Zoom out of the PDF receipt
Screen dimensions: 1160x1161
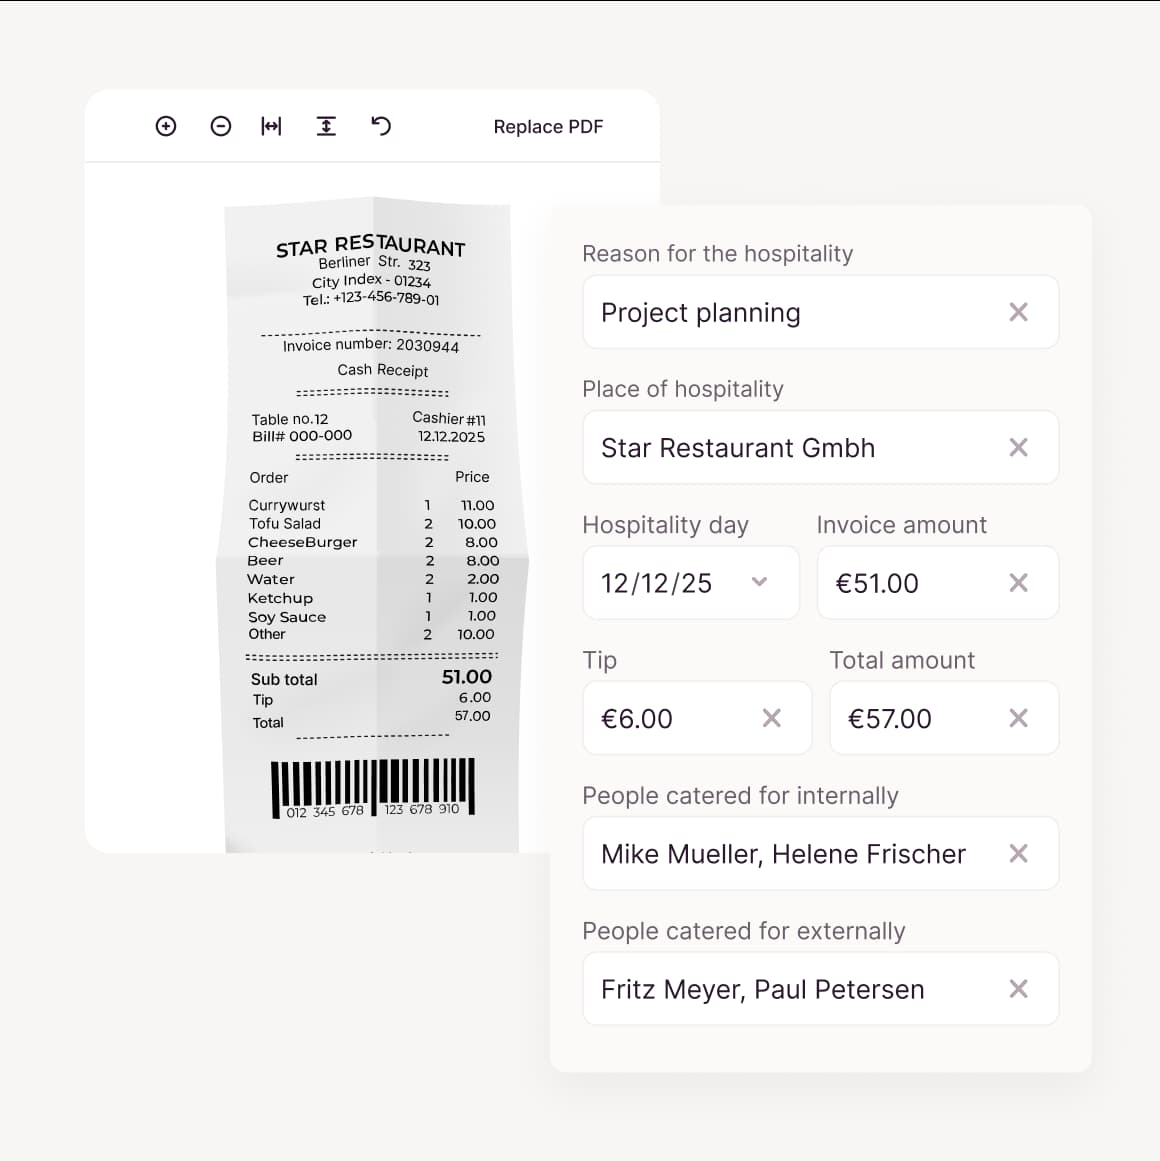tap(221, 126)
